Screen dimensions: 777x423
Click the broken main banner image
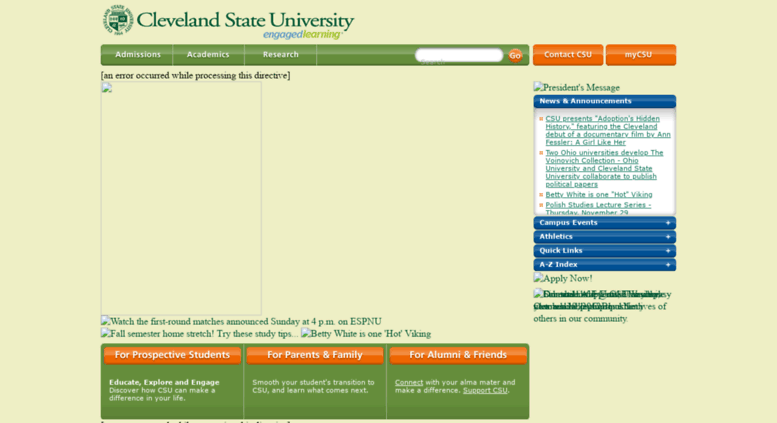tap(181, 198)
